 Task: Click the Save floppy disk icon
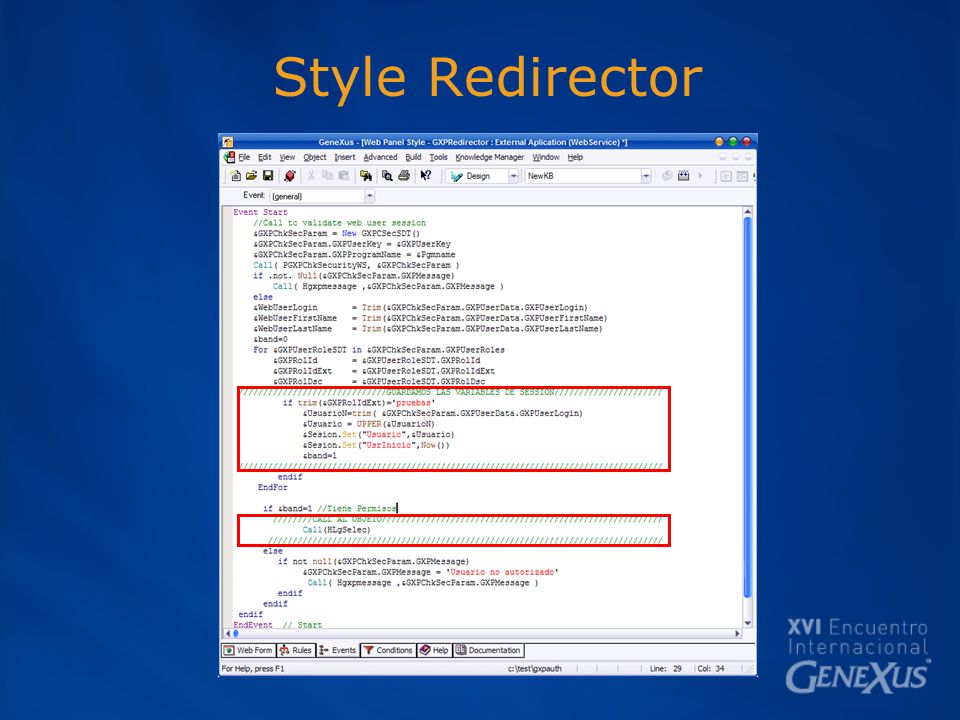(x=268, y=176)
